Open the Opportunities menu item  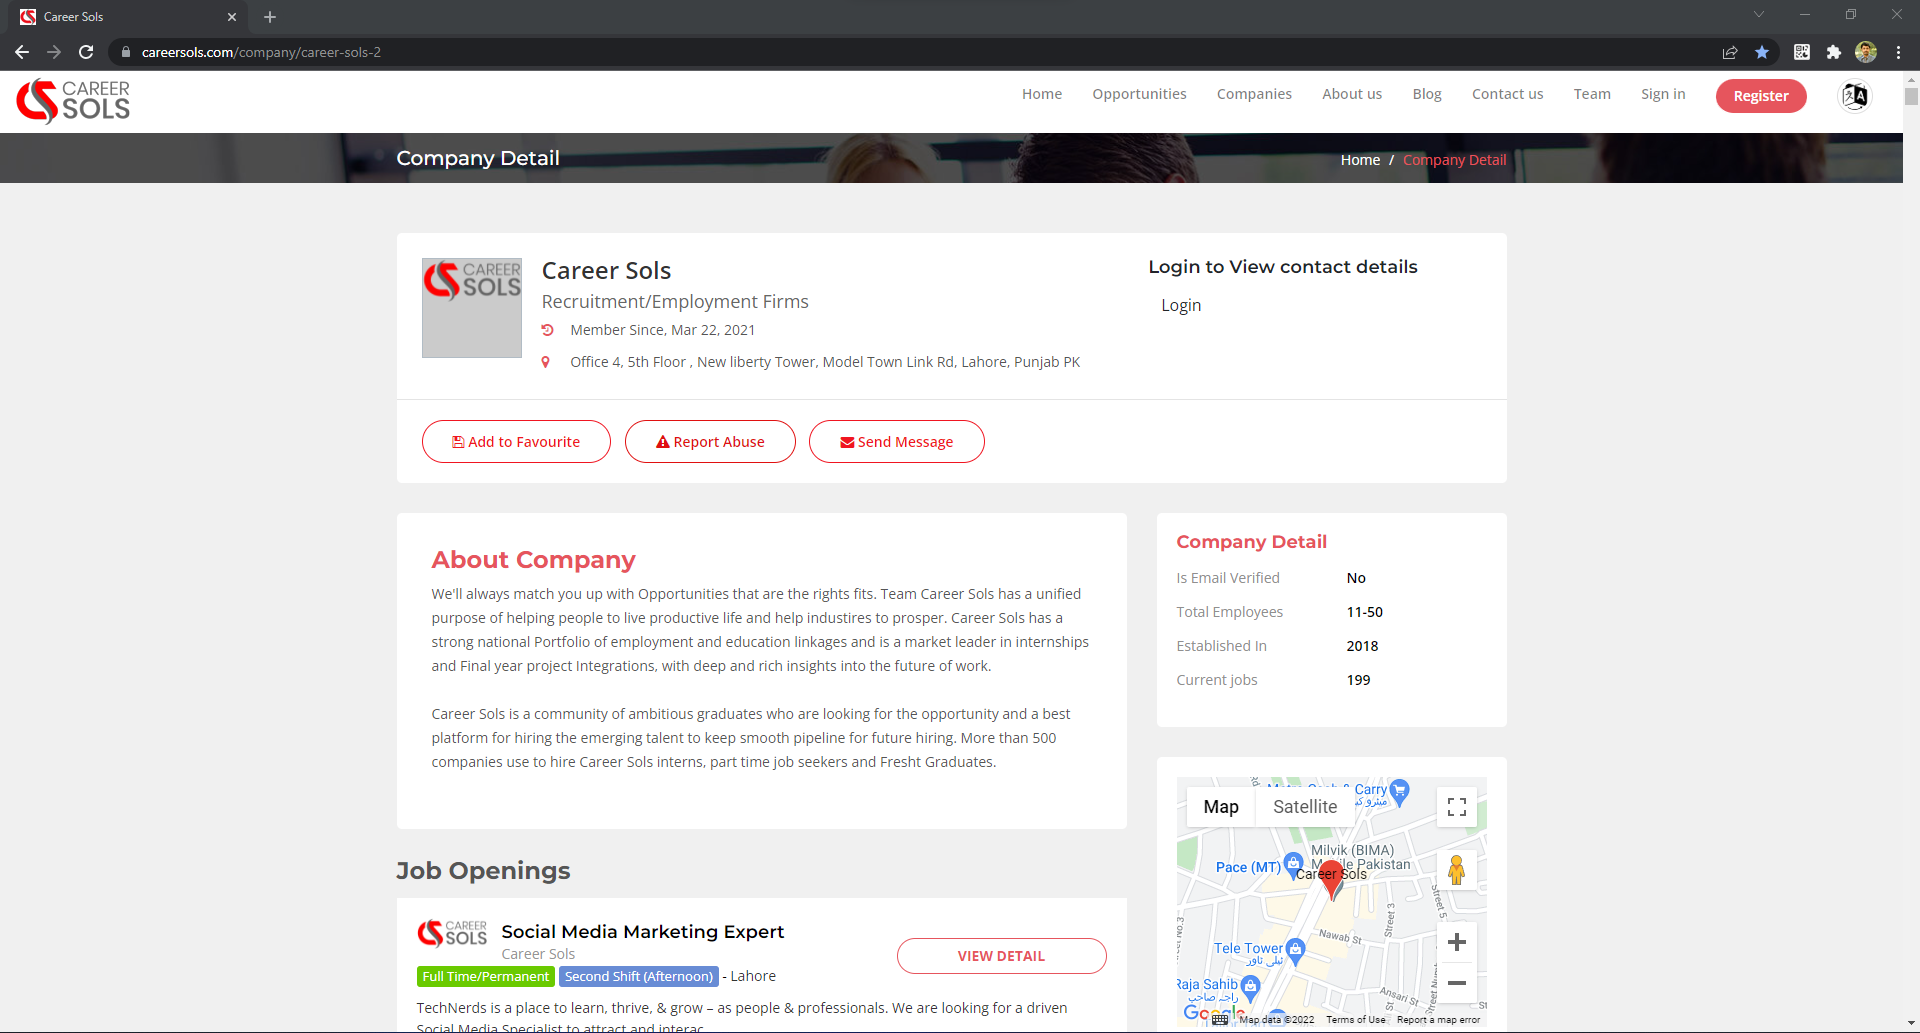(x=1139, y=94)
